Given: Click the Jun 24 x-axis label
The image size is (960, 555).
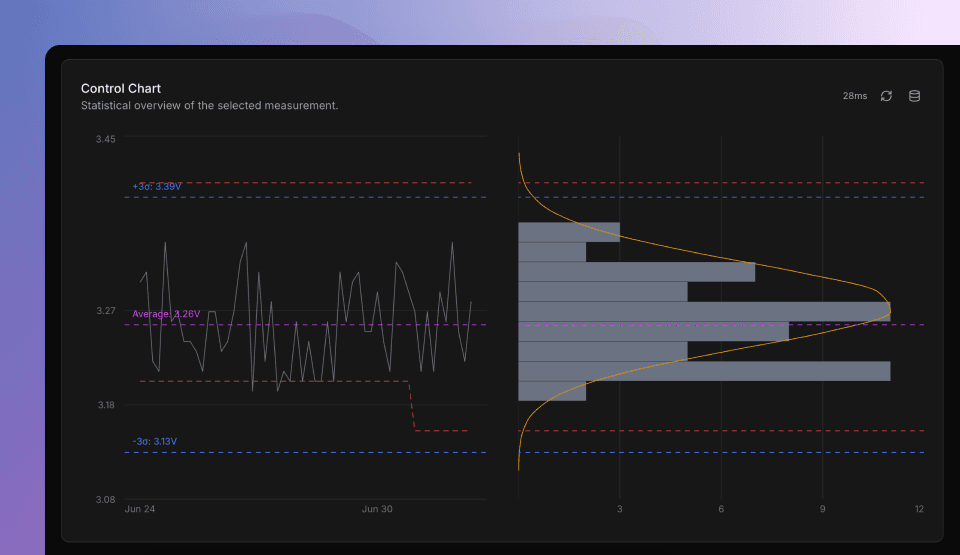Looking at the screenshot, I should click(x=139, y=509).
